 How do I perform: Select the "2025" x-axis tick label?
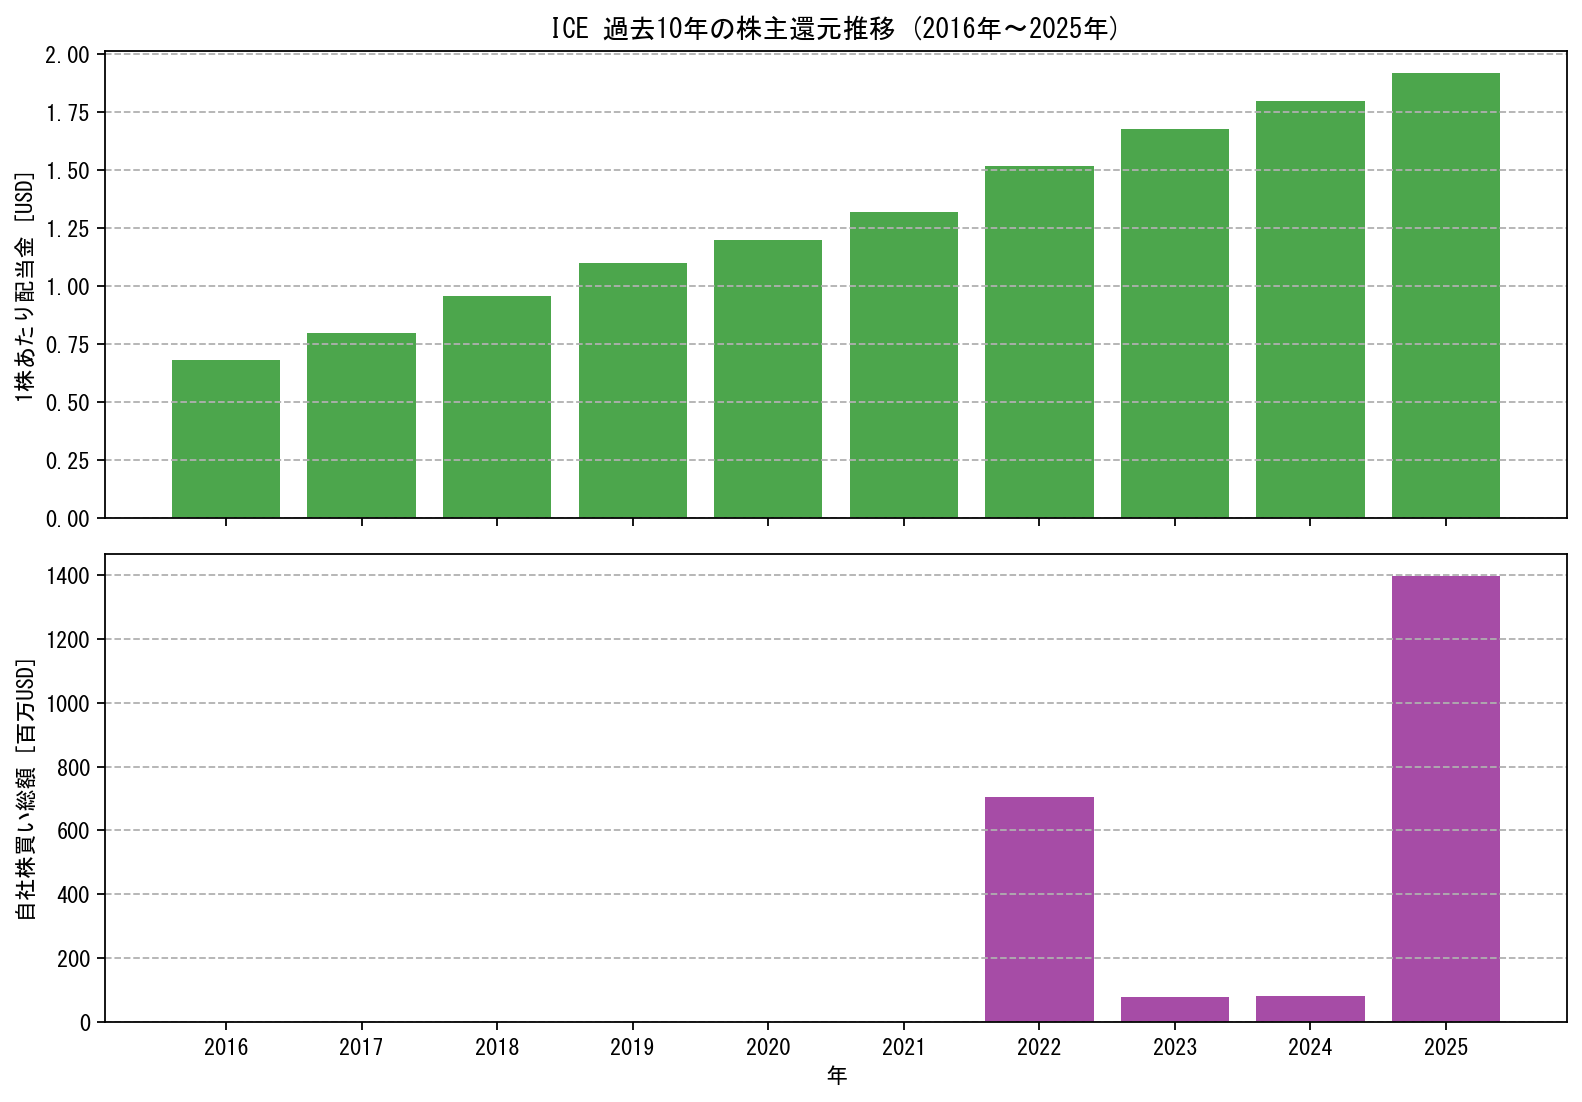1446,1047
